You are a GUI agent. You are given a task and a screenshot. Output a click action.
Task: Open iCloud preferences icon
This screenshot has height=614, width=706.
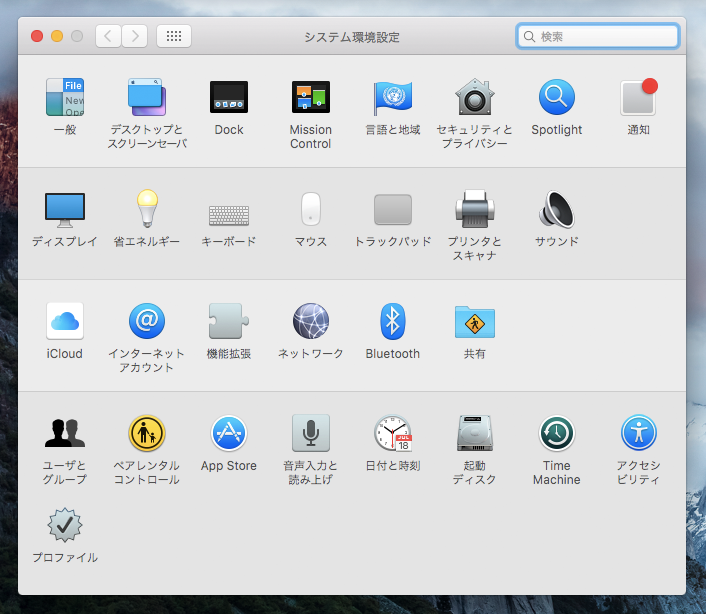tap(65, 321)
